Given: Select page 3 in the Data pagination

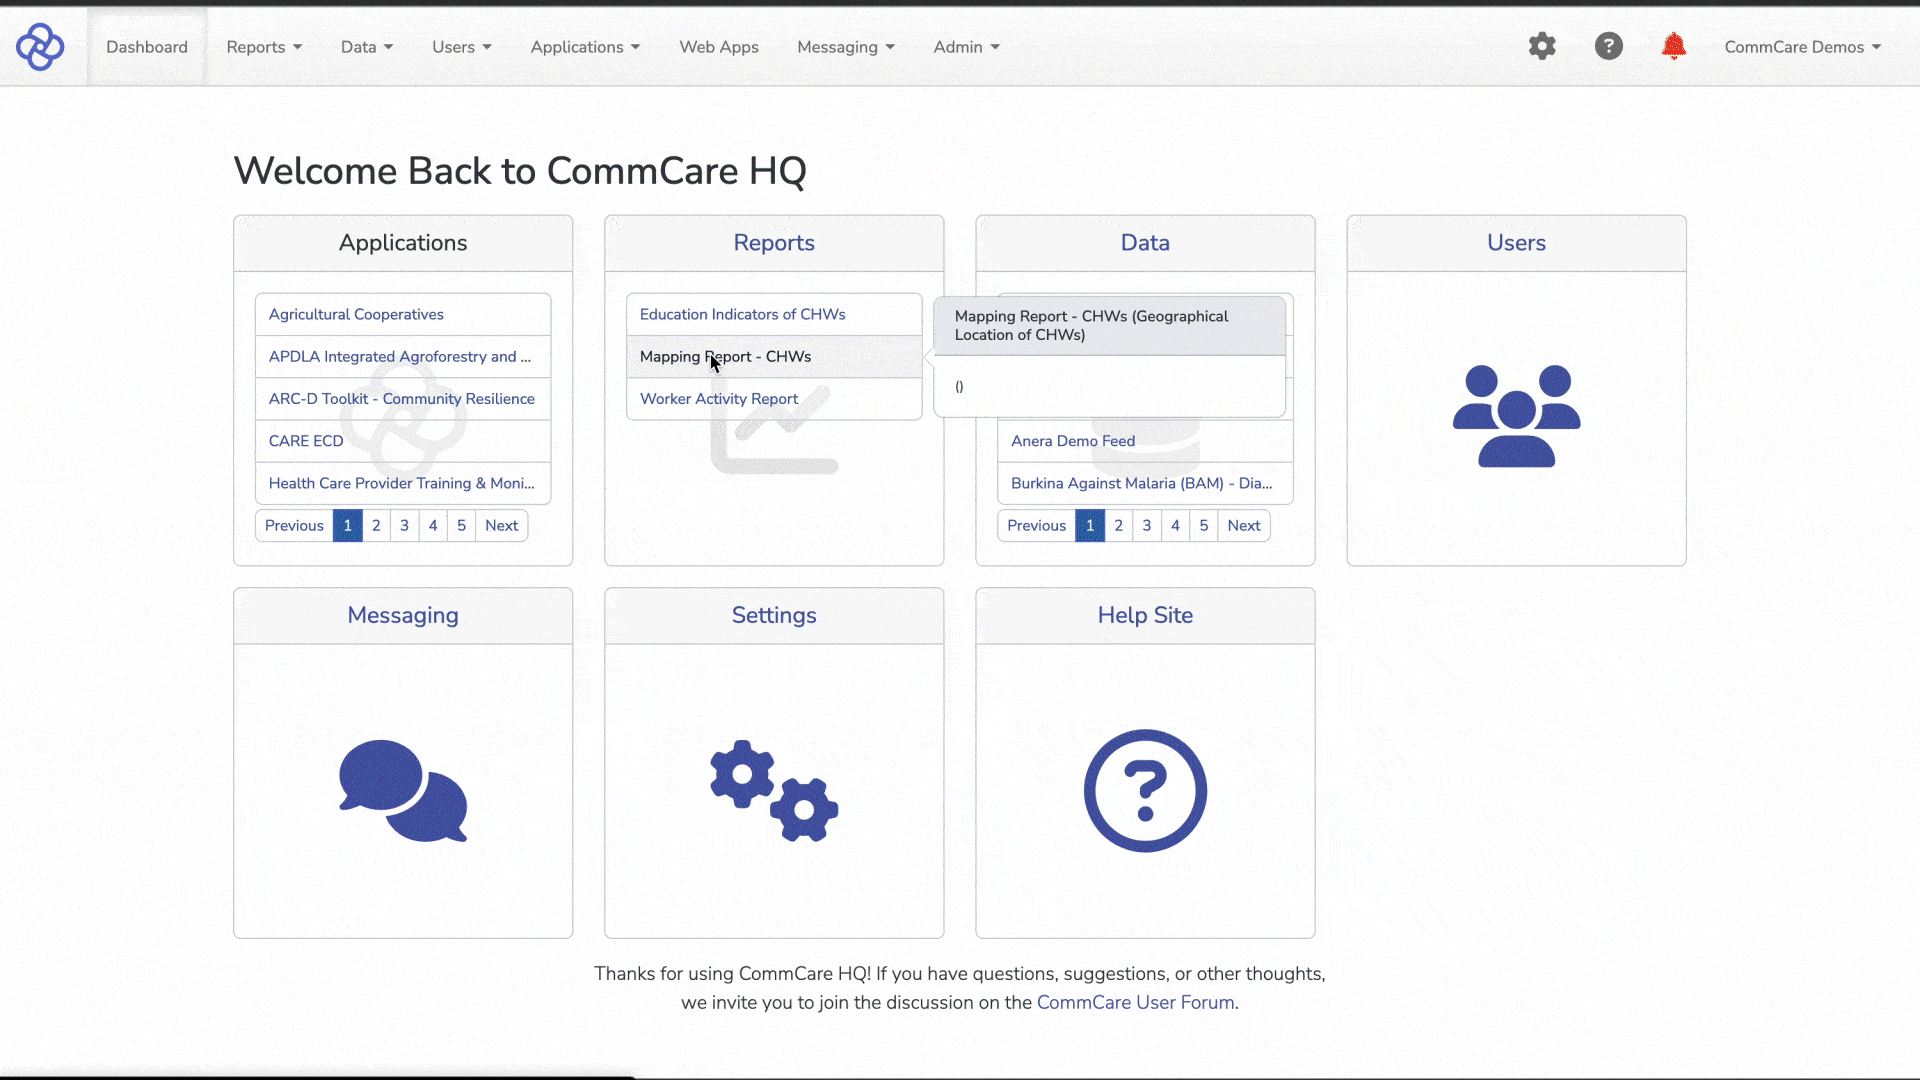Looking at the screenshot, I should tap(1147, 525).
